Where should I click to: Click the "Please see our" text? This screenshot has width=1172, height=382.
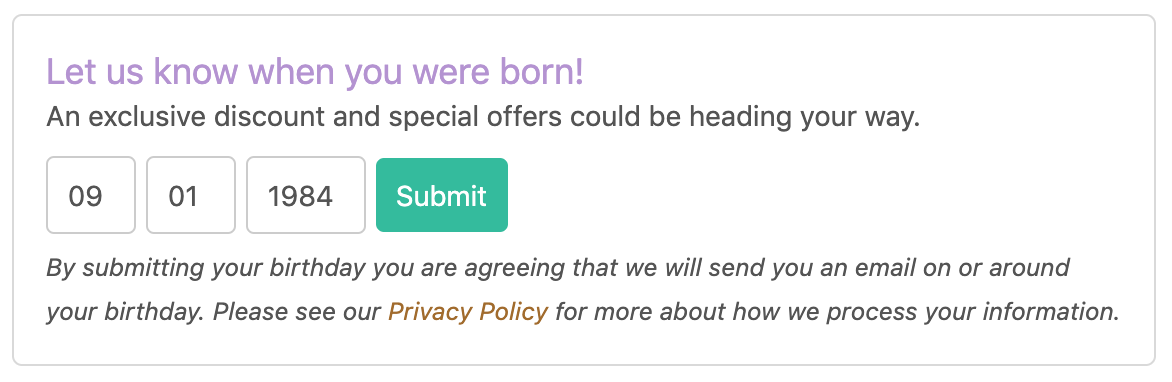(x=297, y=312)
